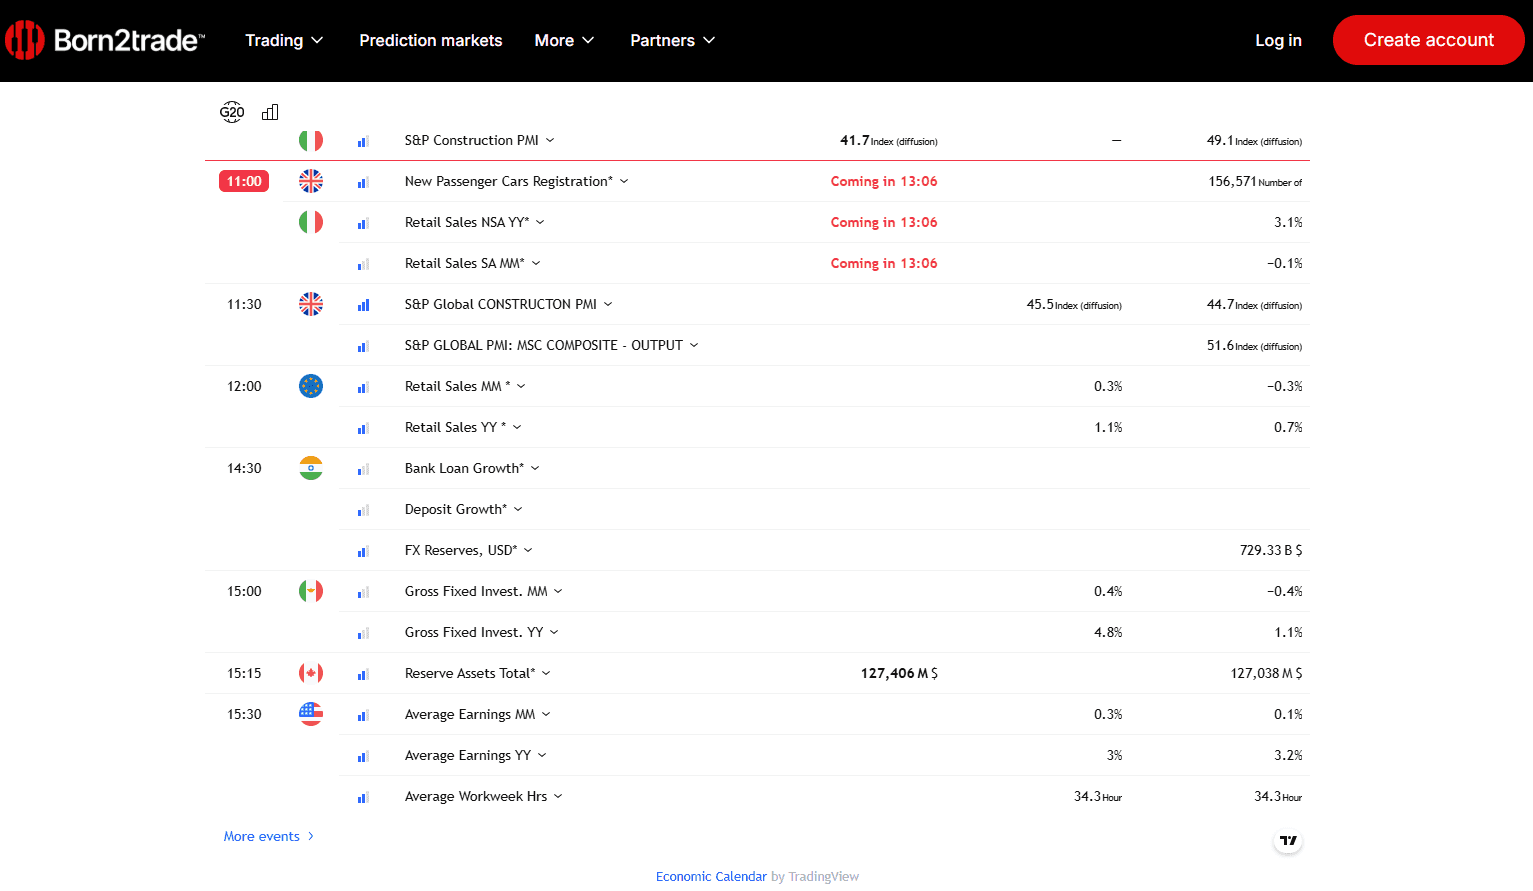Image resolution: width=1533 pixels, height=891 pixels.
Task: Click the 15:15 time label
Action: pyautogui.click(x=244, y=673)
